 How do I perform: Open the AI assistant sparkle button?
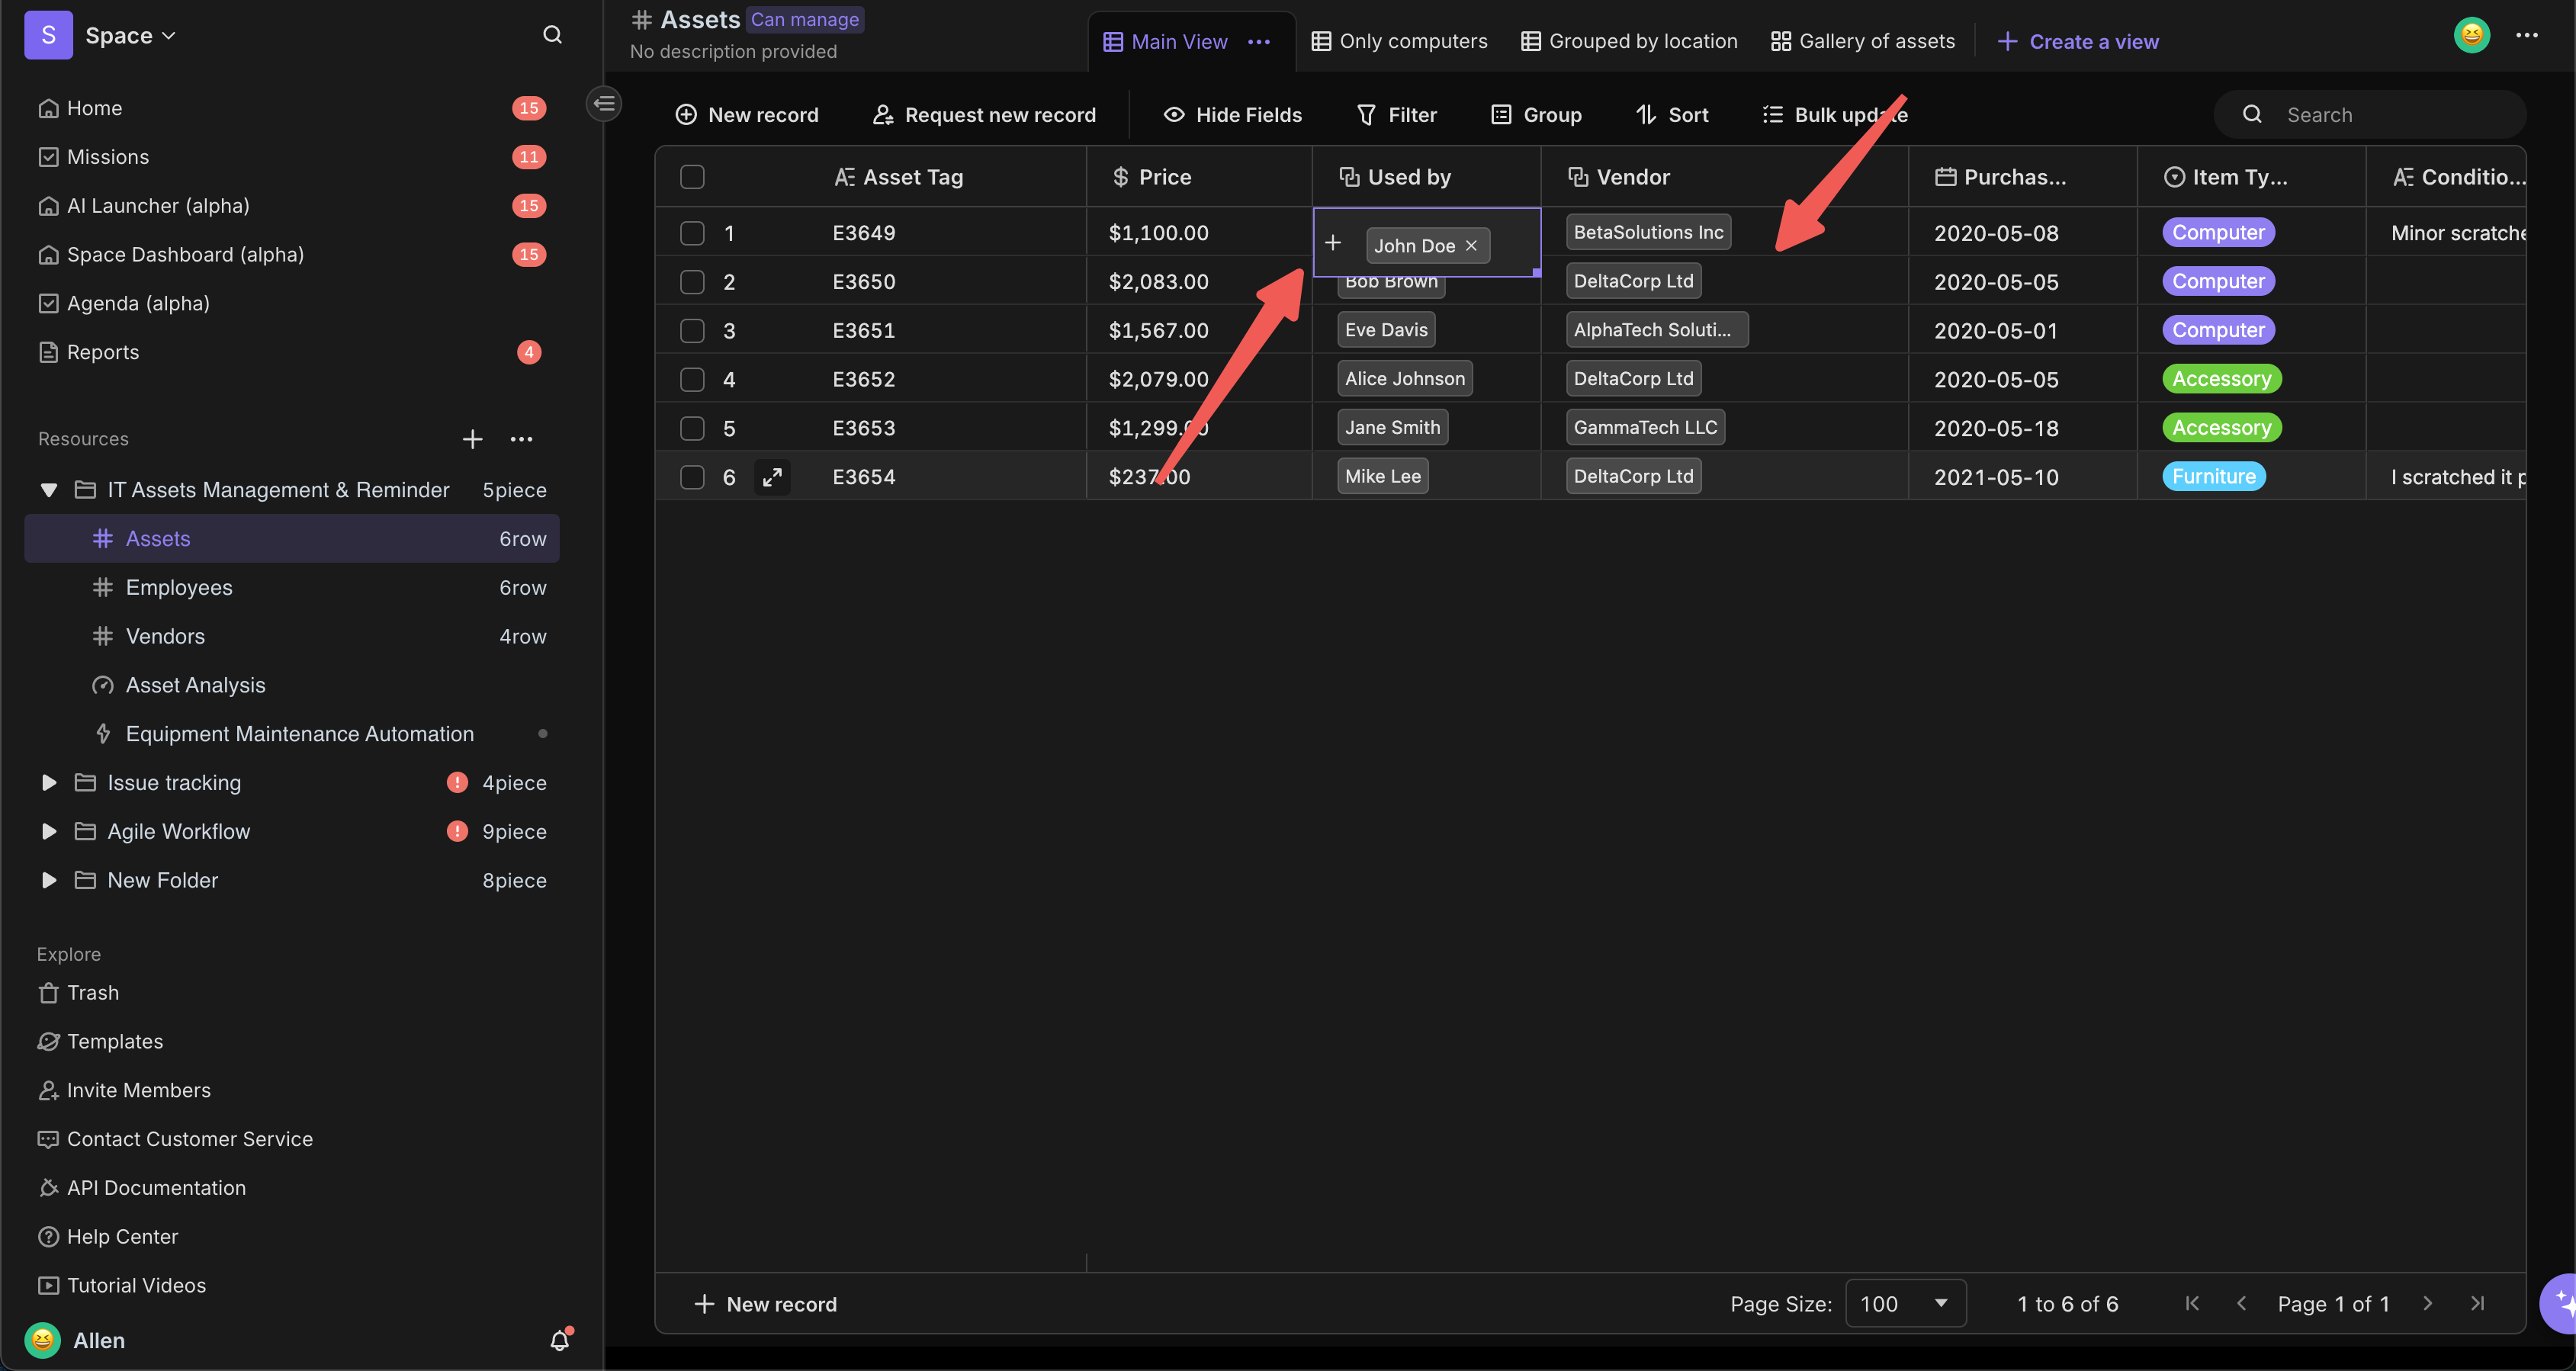[x=2560, y=1303]
